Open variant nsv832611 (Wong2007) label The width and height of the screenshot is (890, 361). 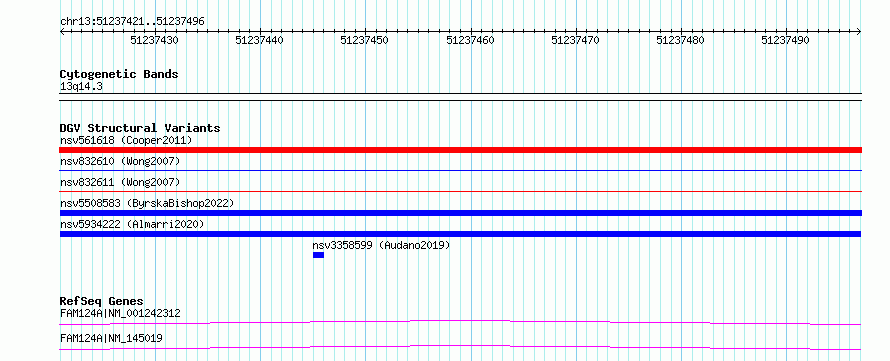pos(120,182)
